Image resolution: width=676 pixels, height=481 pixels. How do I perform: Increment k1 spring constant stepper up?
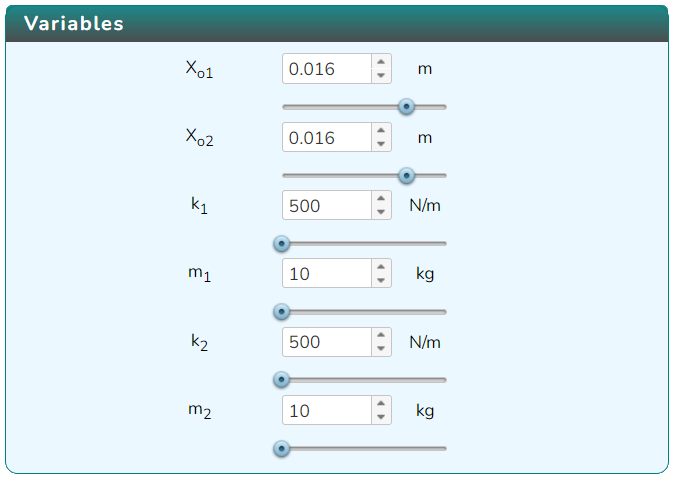pos(381,199)
